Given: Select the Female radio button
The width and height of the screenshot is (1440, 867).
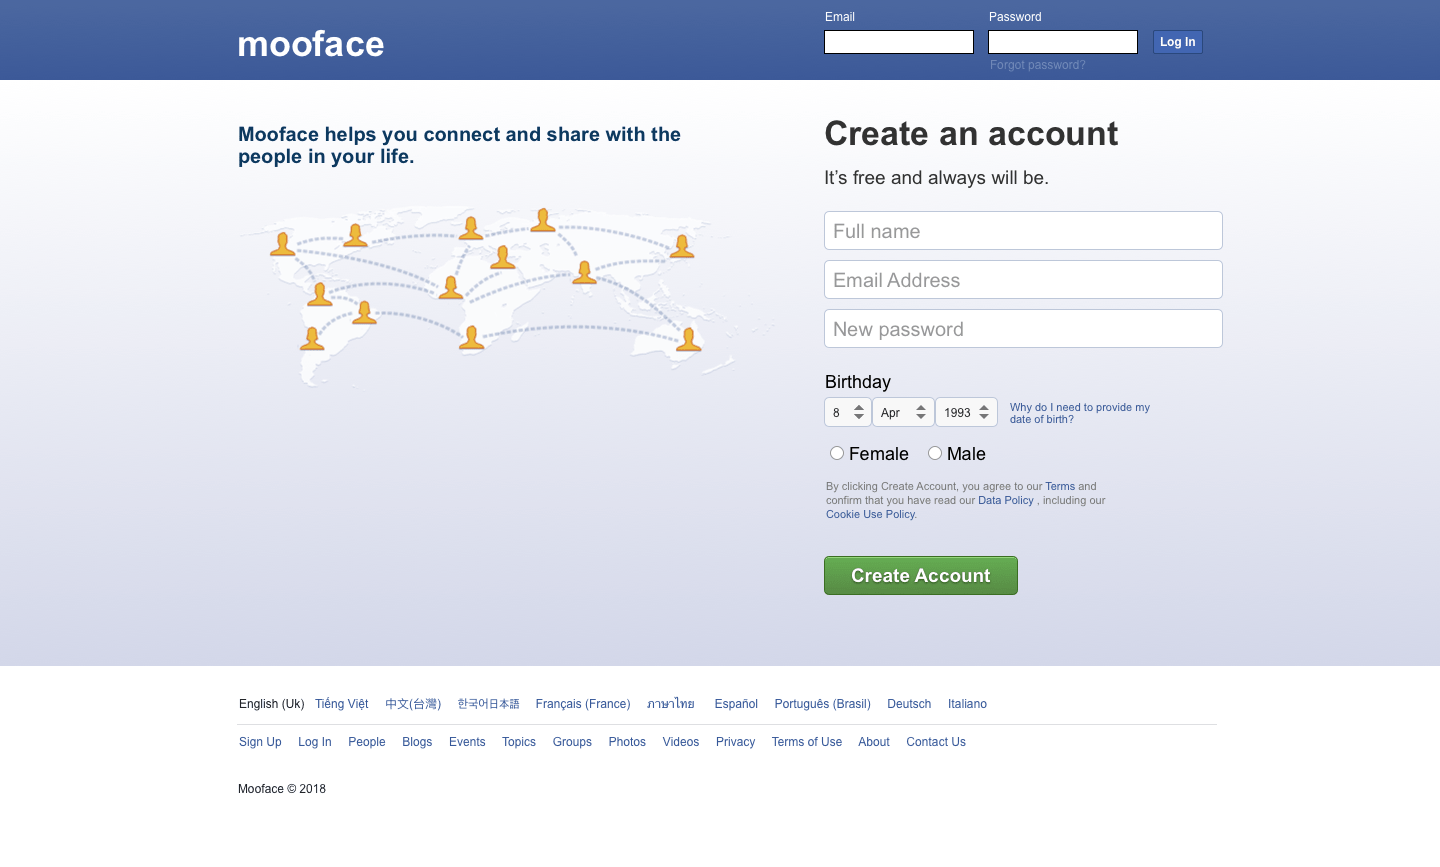Looking at the screenshot, I should pyautogui.click(x=837, y=453).
